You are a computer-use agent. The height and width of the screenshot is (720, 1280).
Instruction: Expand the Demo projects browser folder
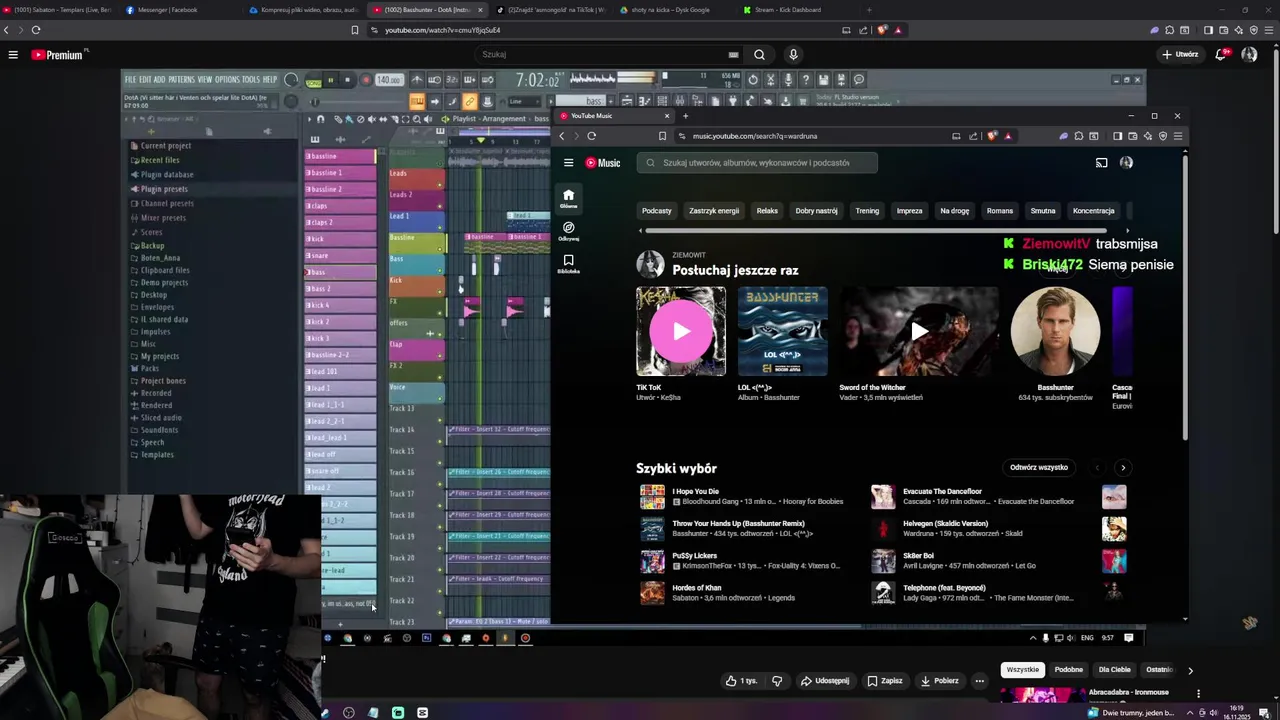tap(164, 283)
